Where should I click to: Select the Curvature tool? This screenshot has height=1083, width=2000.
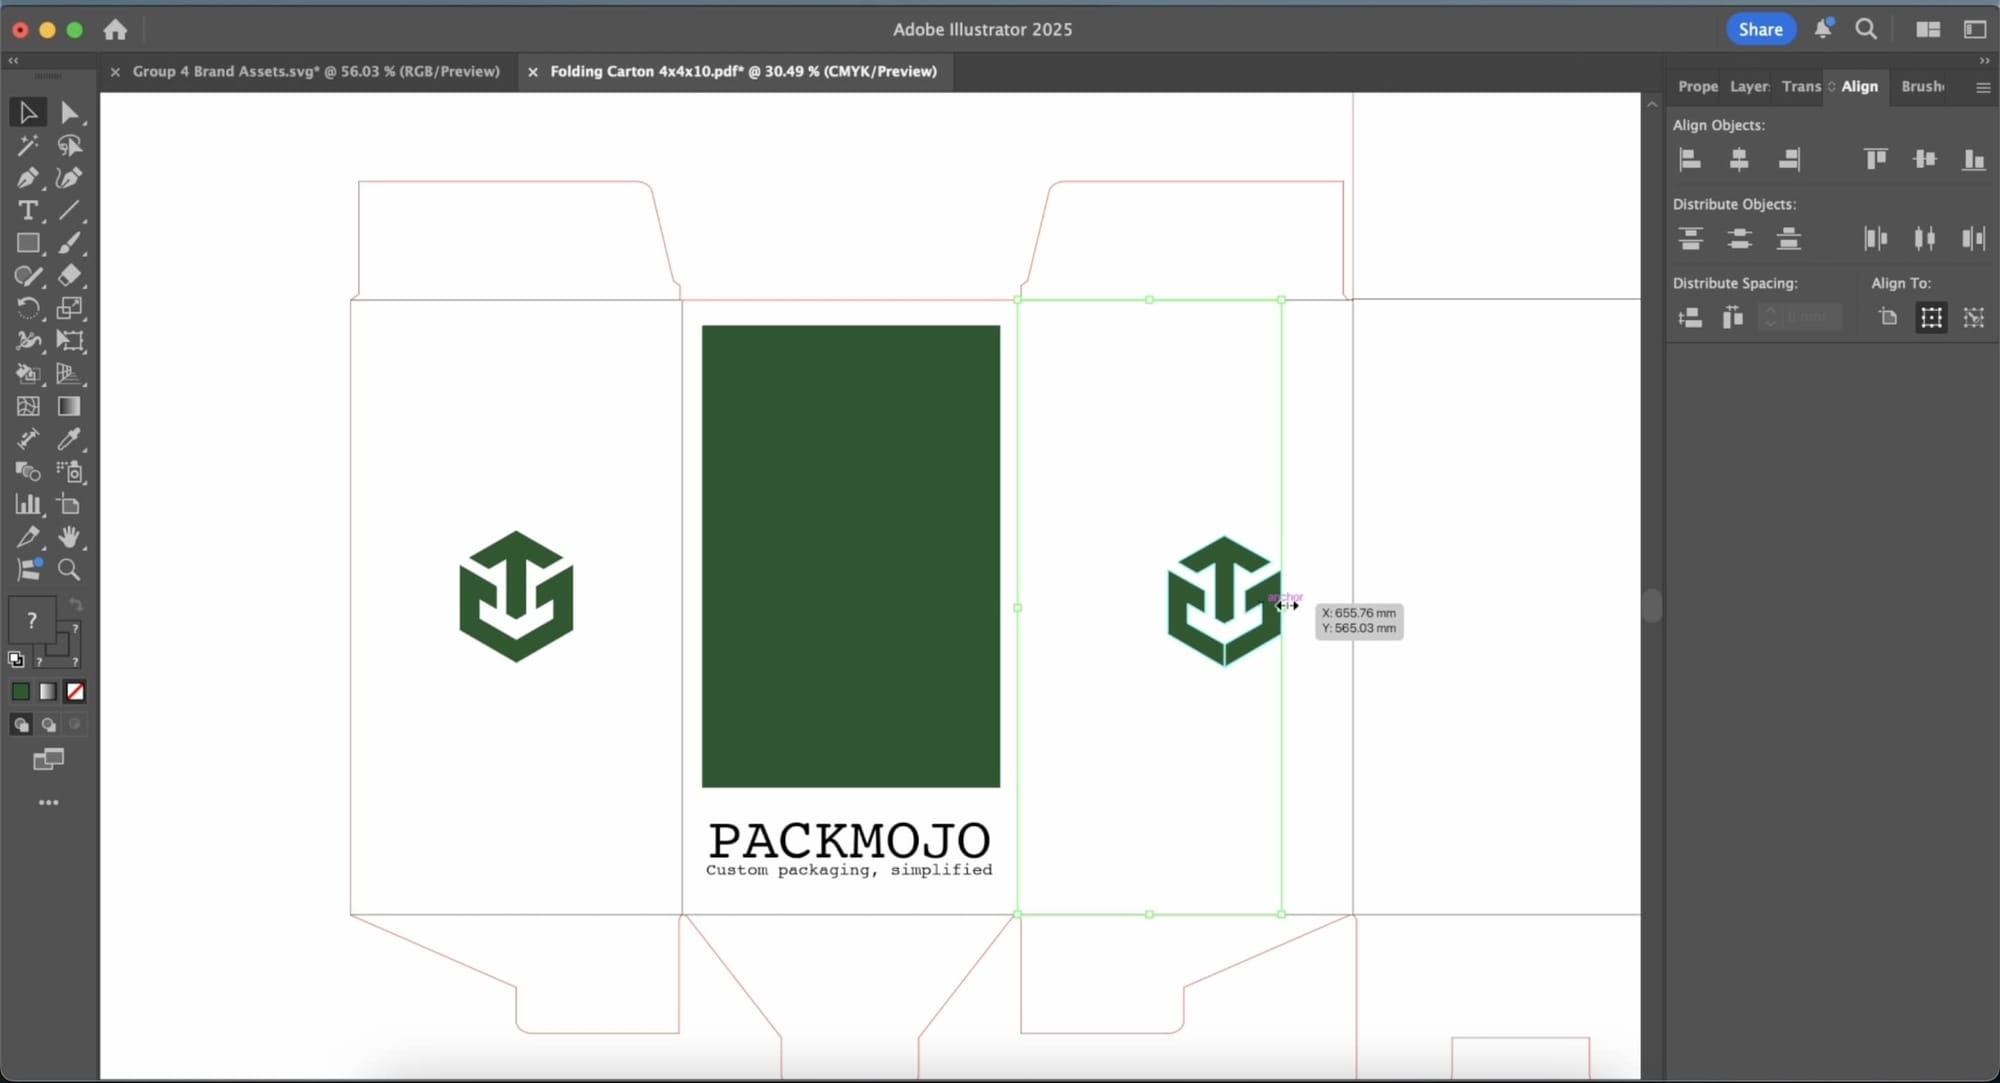click(x=69, y=178)
